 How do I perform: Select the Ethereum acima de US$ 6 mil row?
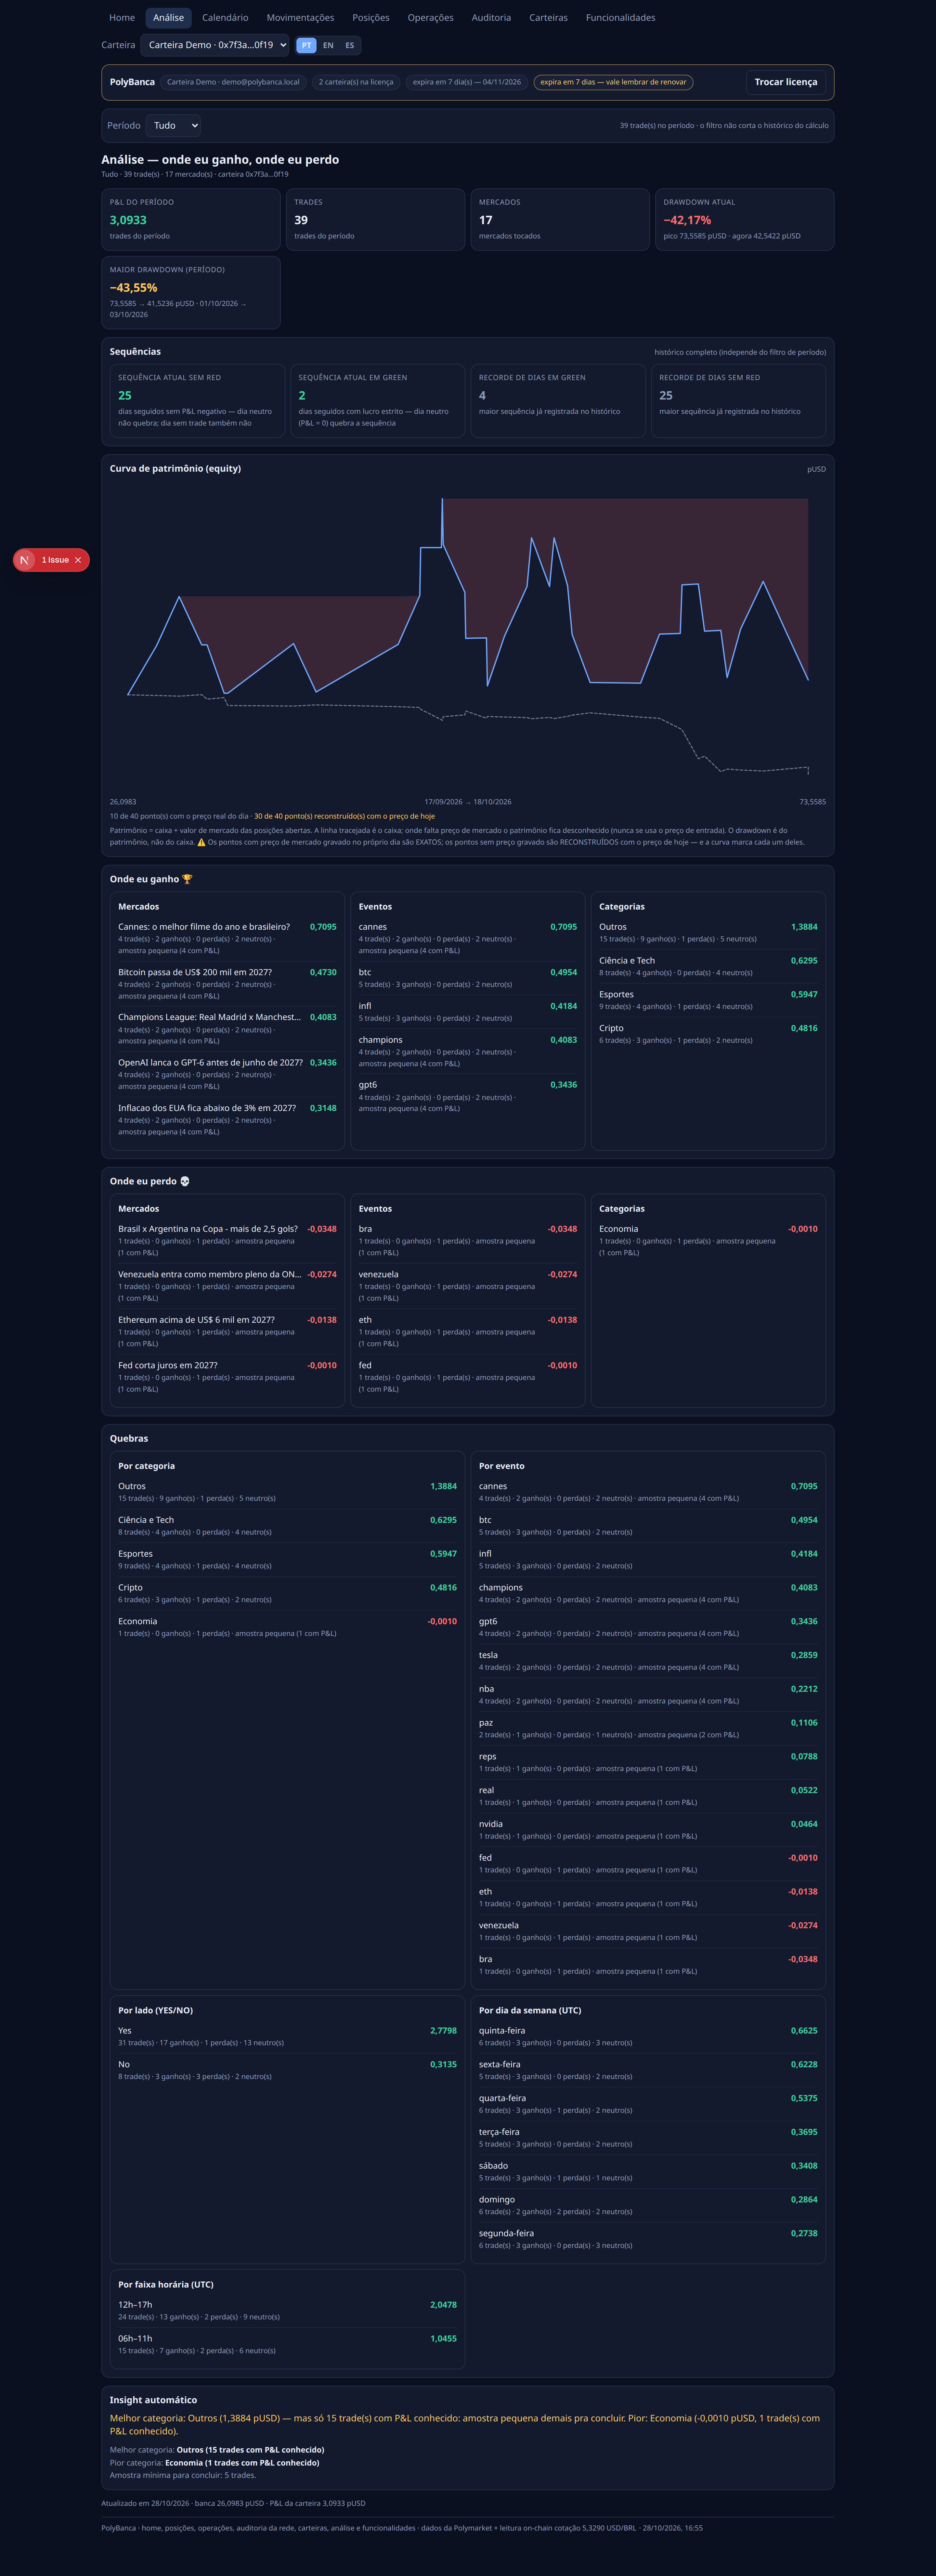(227, 1331)
